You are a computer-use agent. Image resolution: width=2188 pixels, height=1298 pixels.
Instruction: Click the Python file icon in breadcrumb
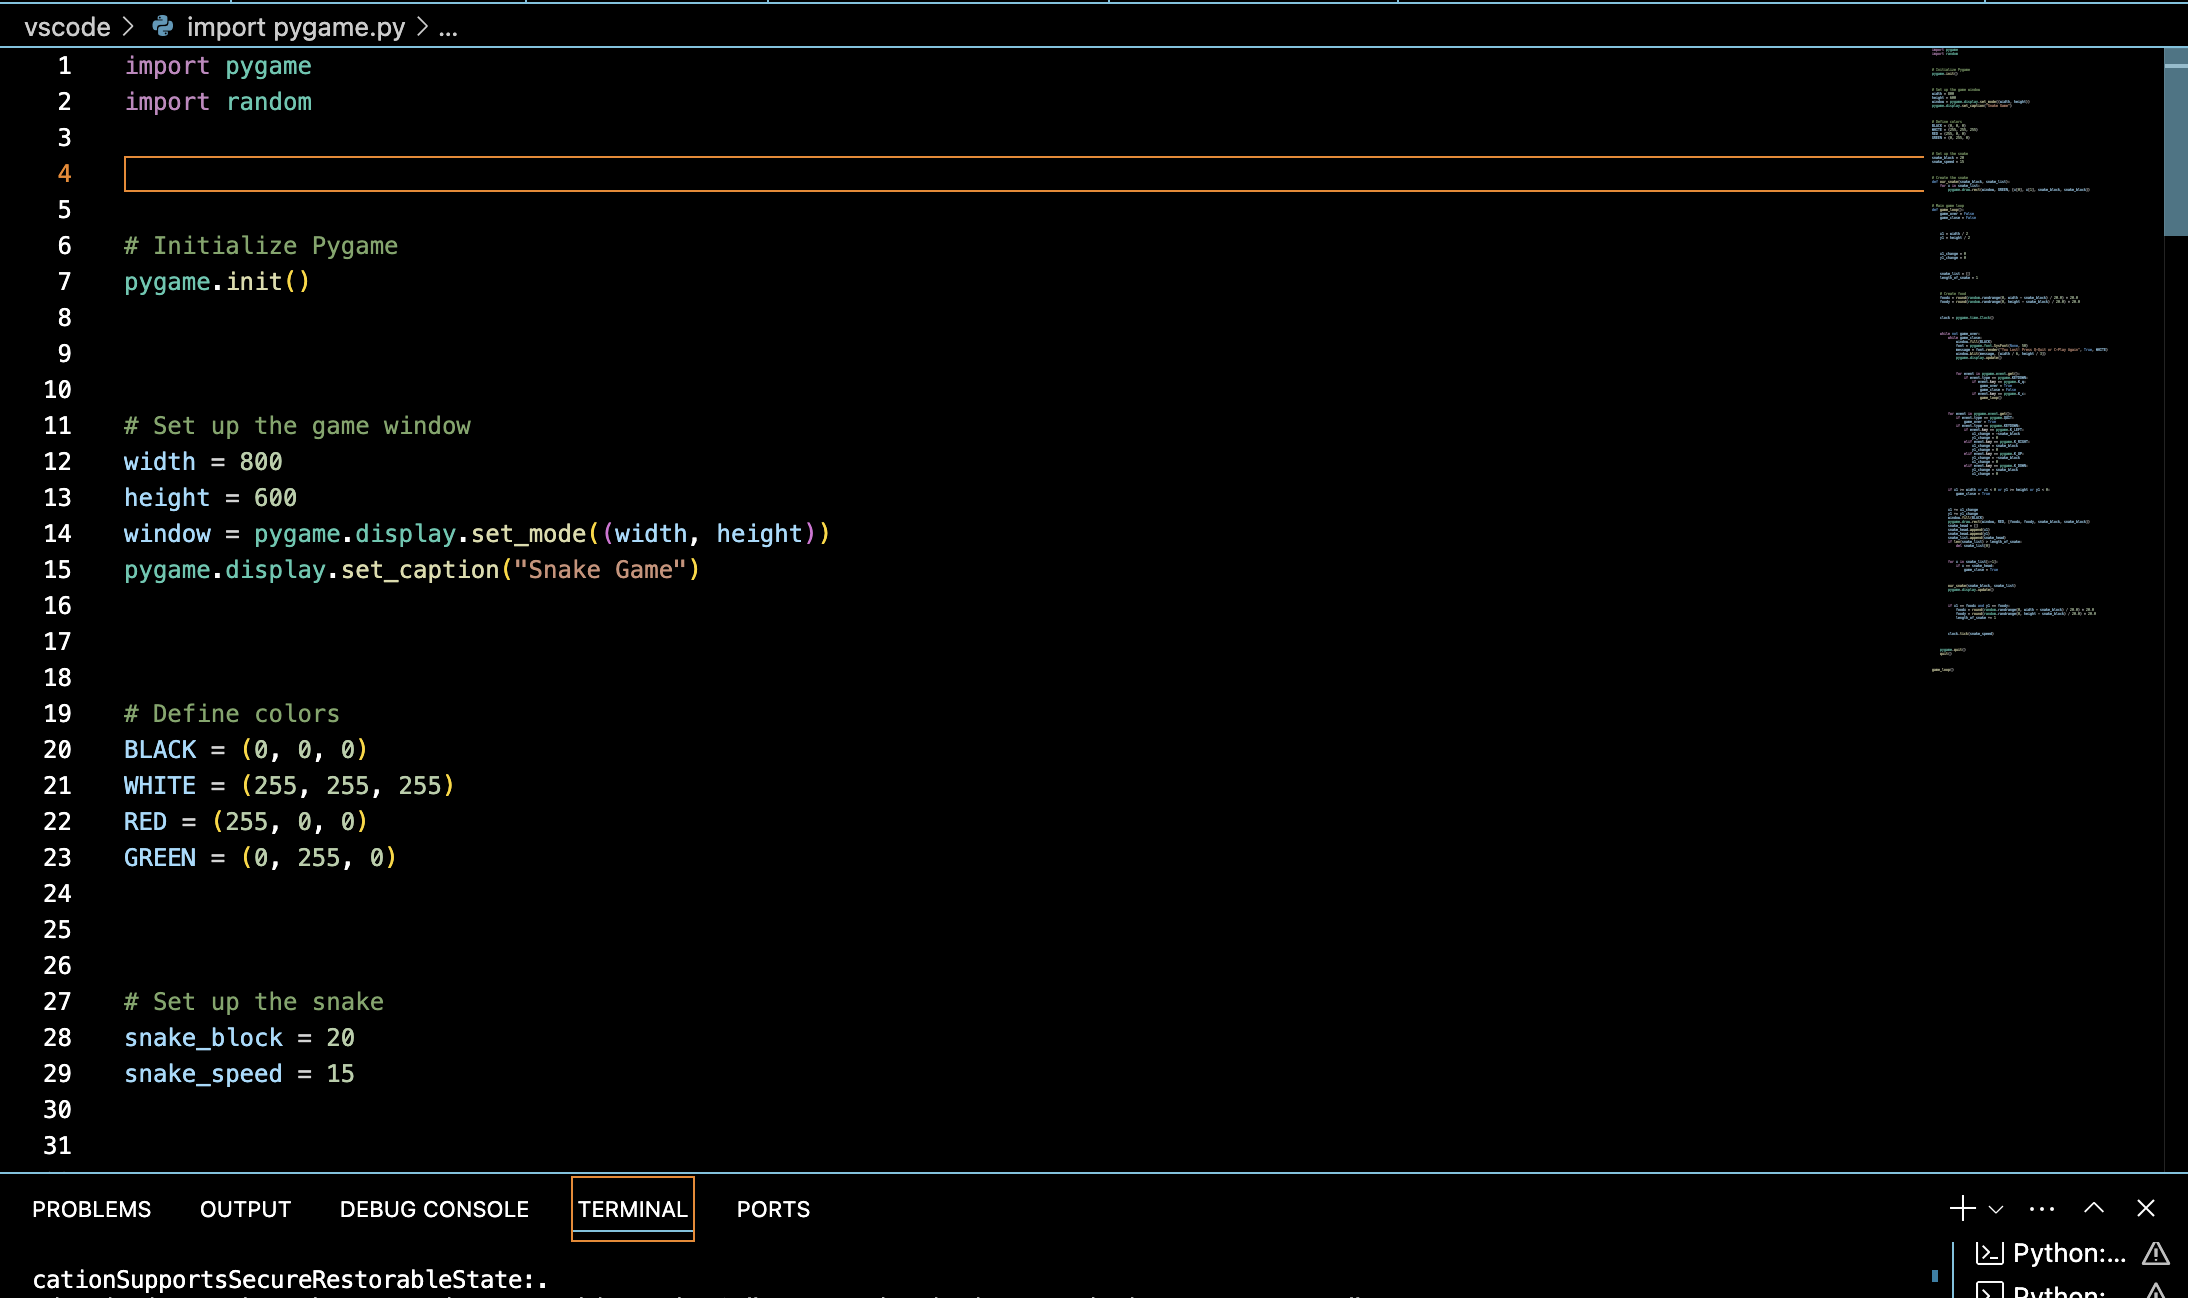(x=163, y=27)
